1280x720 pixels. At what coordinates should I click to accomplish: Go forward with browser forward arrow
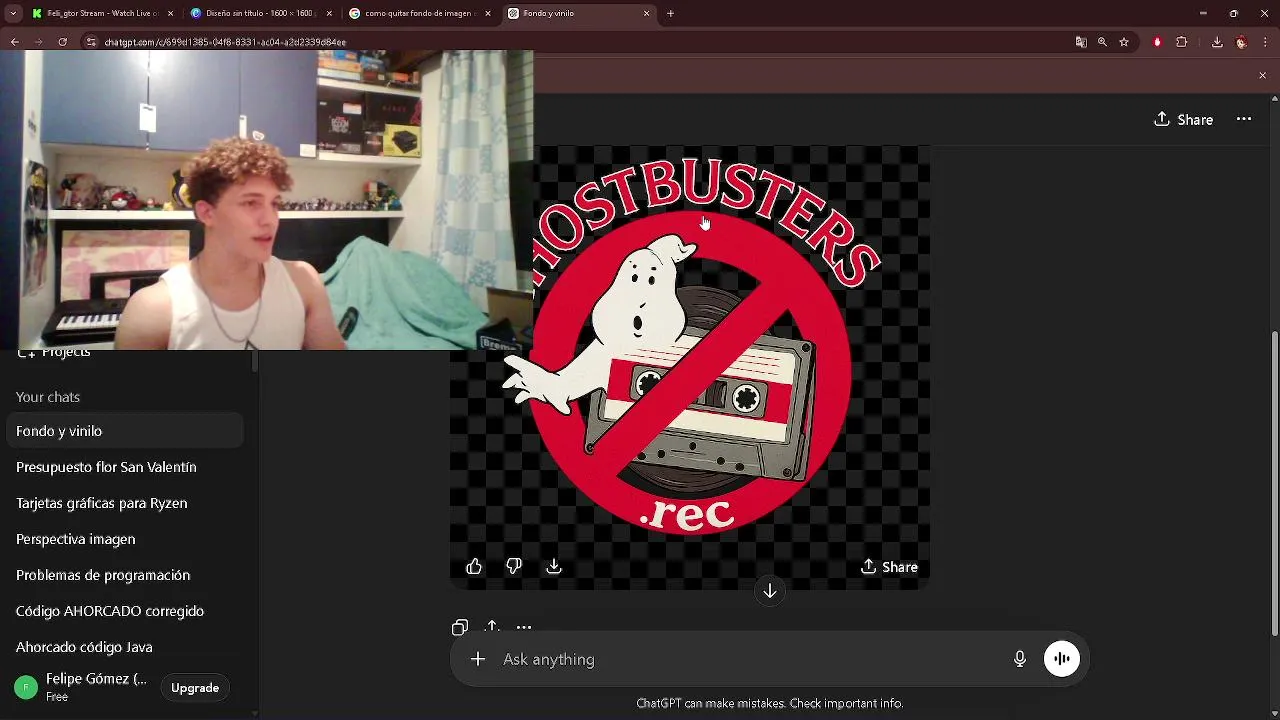[x=38, y=42]
